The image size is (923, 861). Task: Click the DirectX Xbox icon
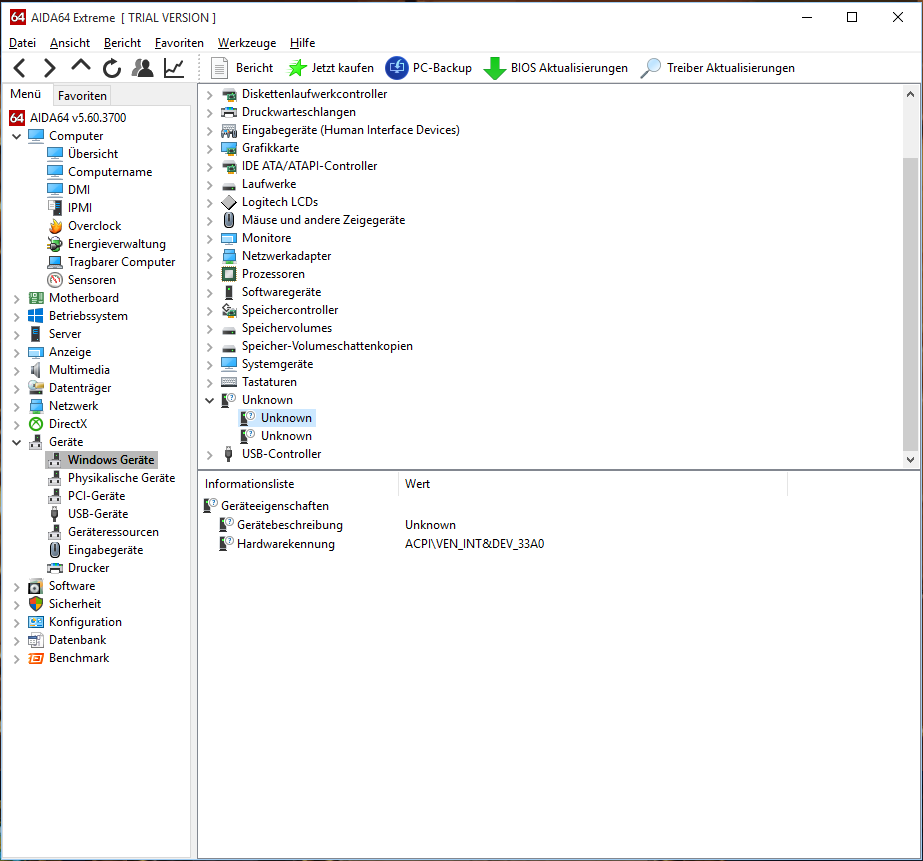tap(36, 424)
